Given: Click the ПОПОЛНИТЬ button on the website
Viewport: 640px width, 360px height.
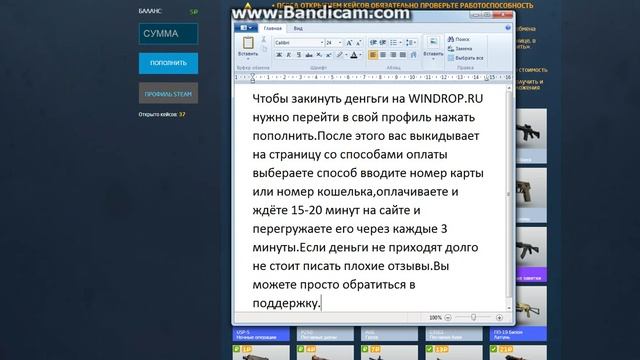Looking at the screenshot, I should (168, 63).
